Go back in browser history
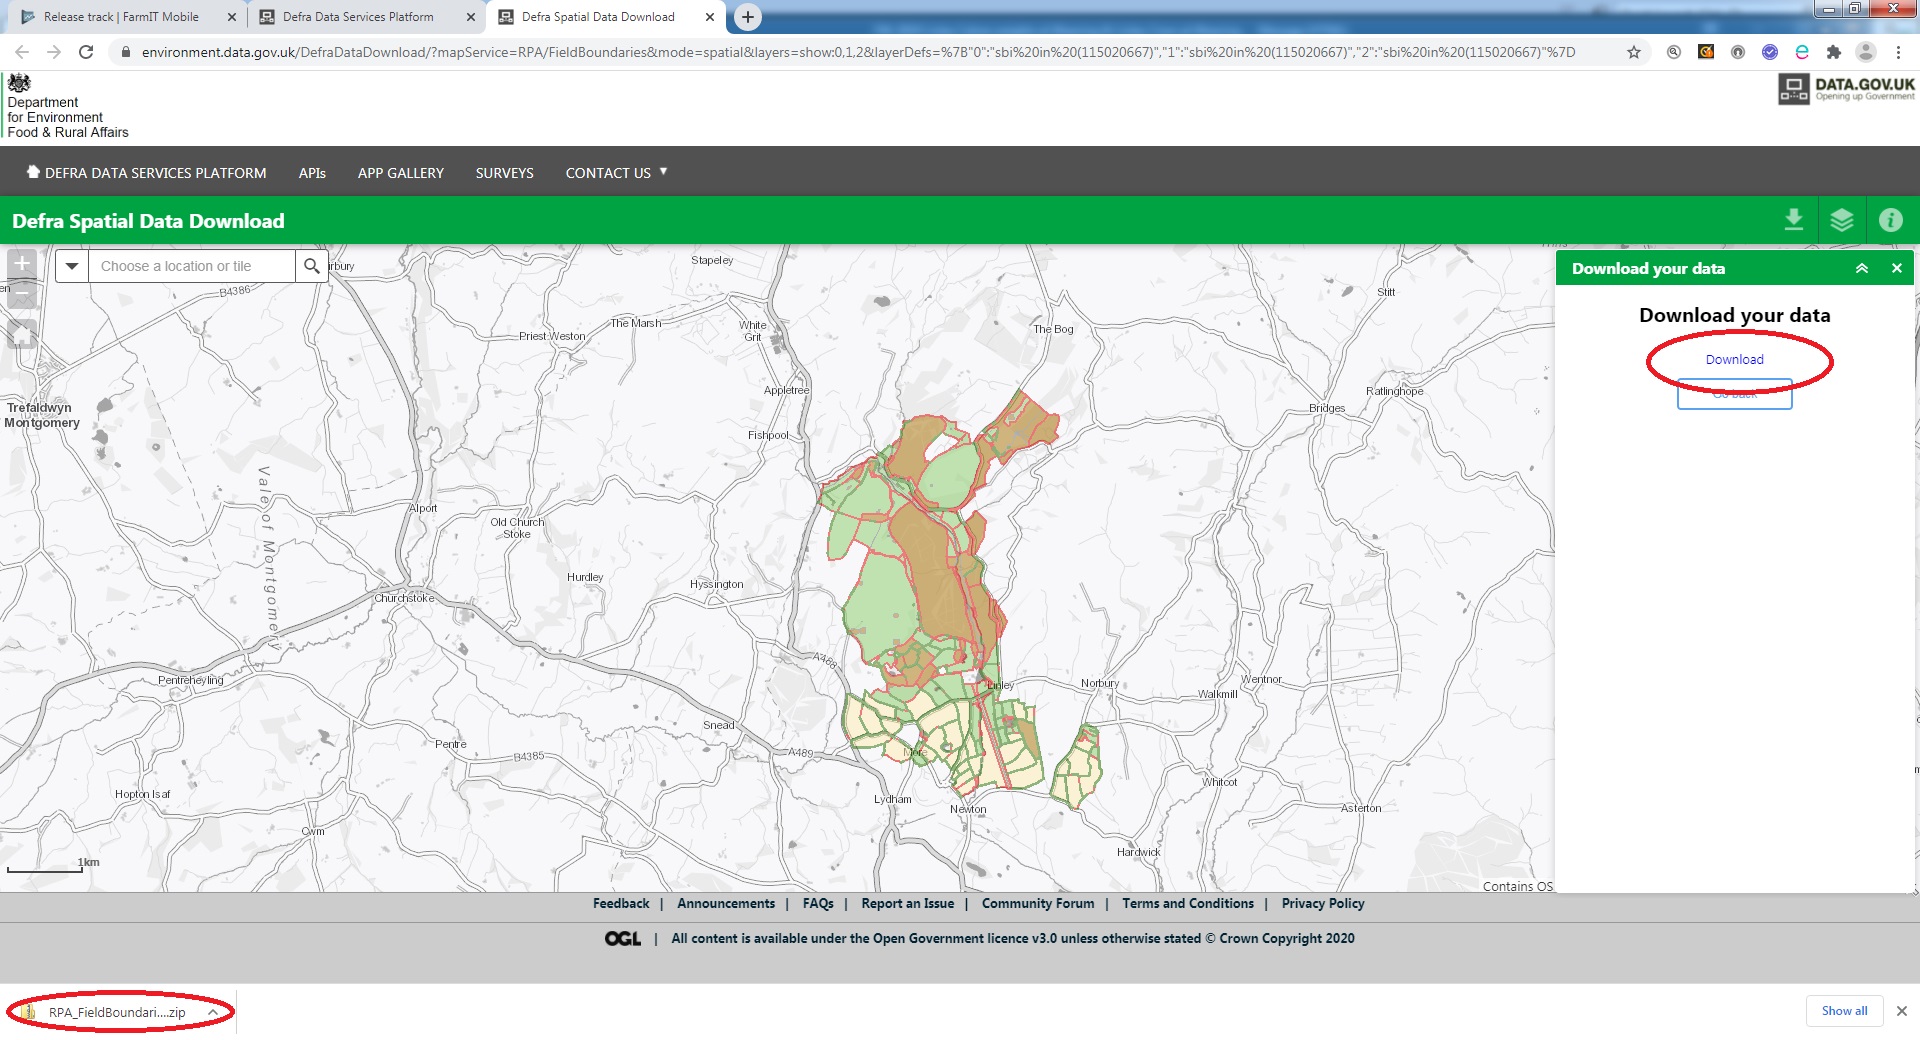 pyautogui.click(x=22, y=52)
